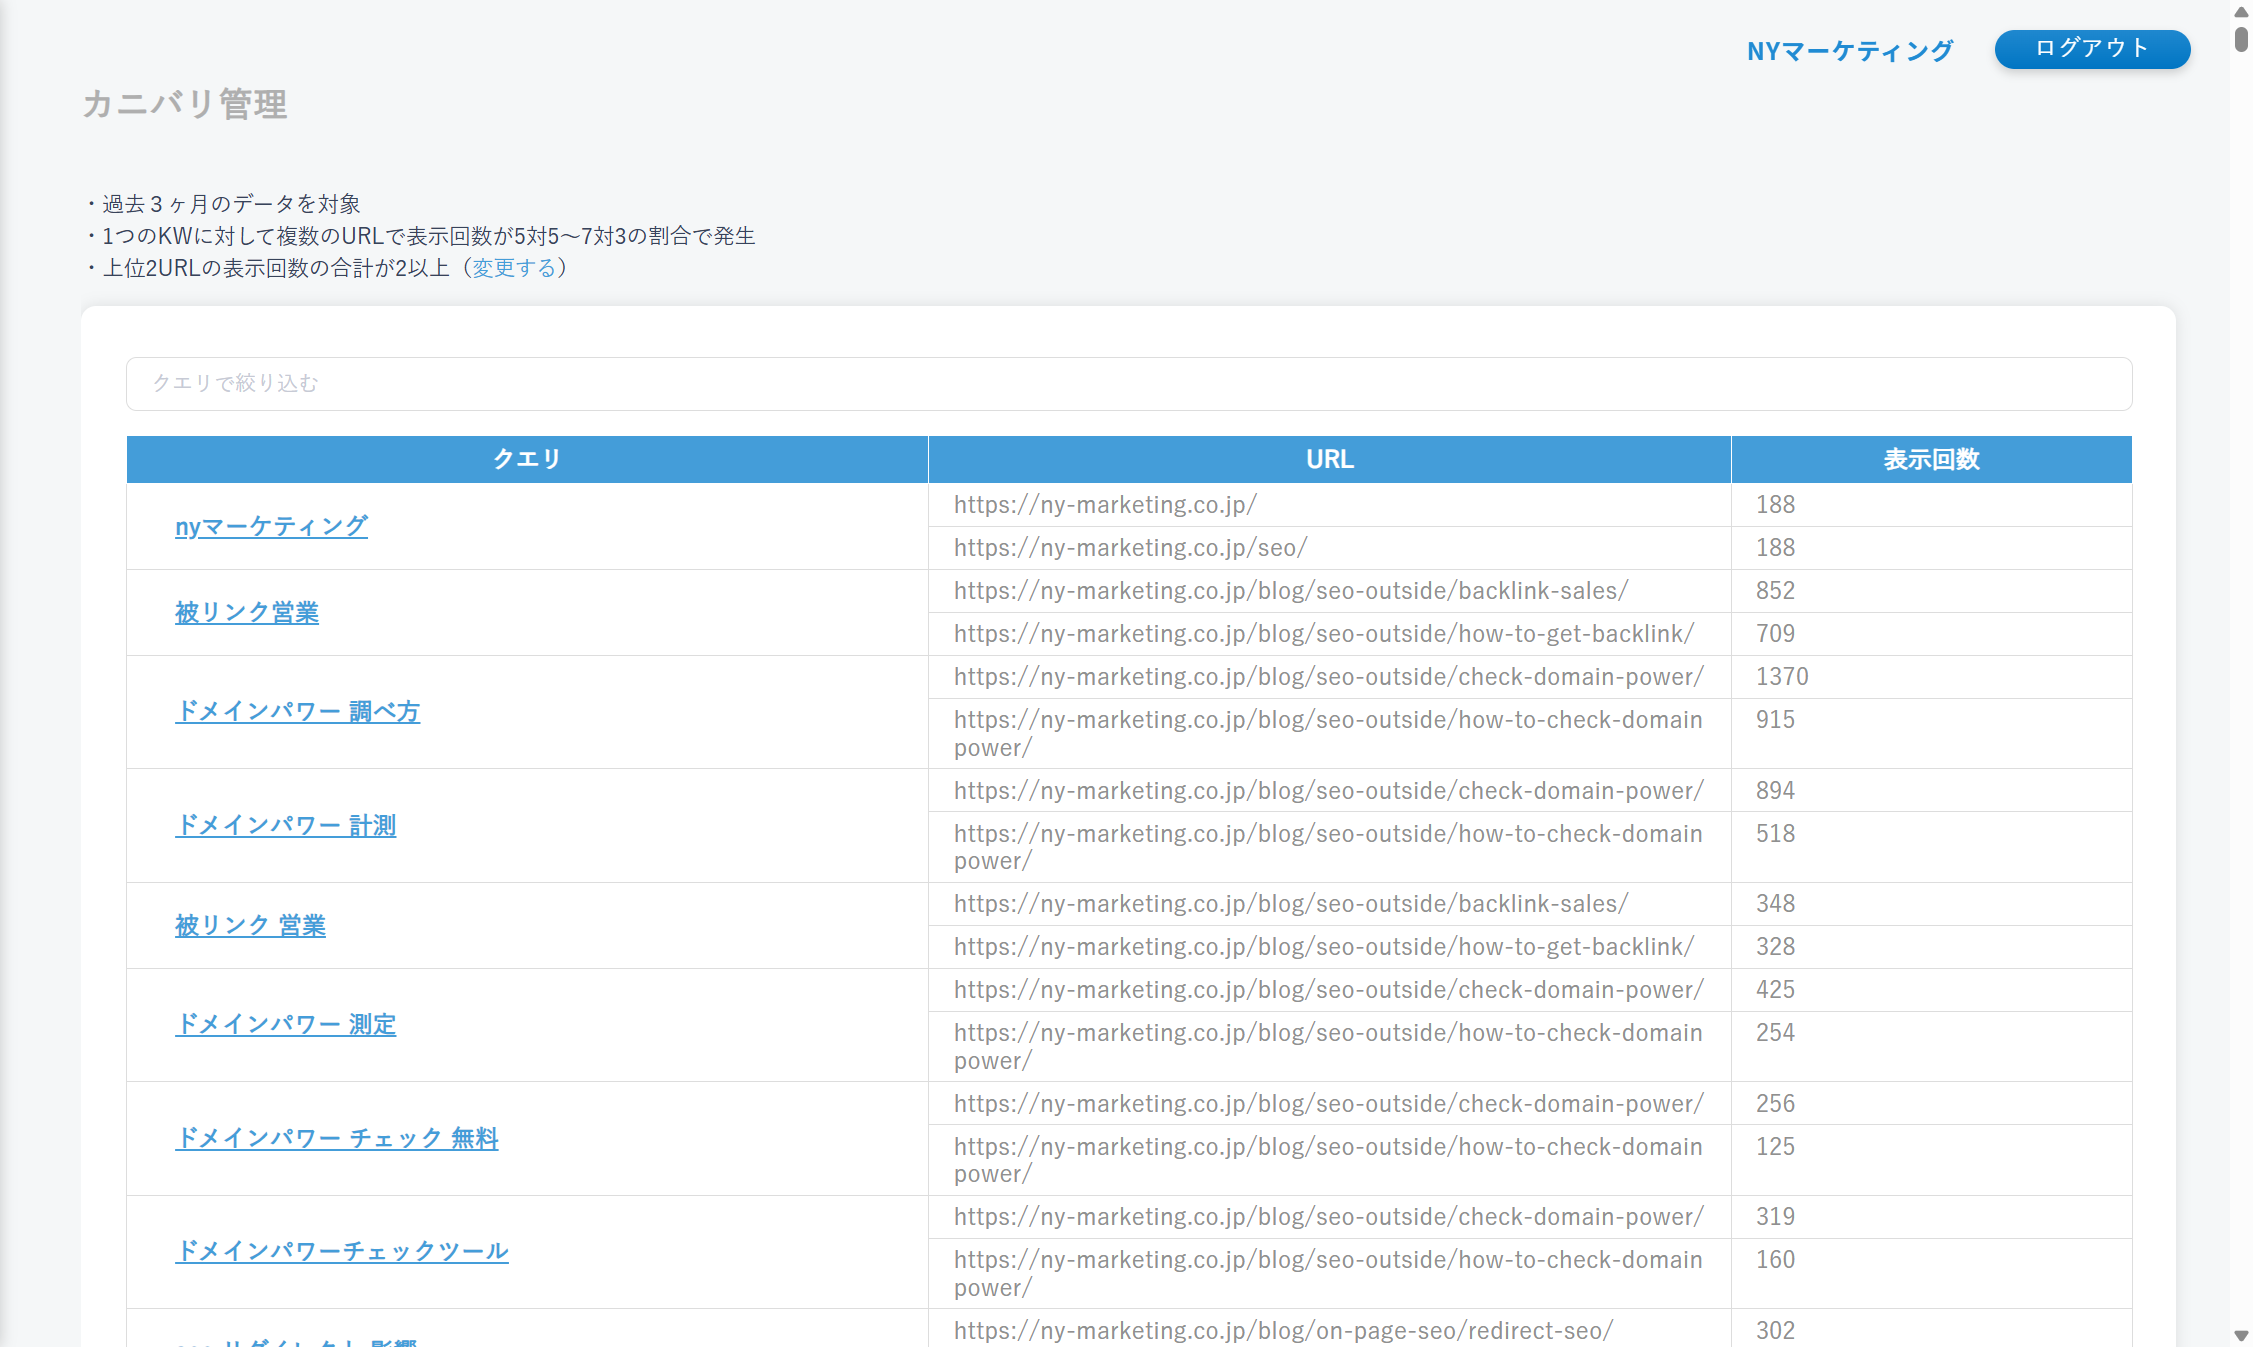Click the 894 impressions value
2253x1347 pixels.
click(x=1775, y=791)
